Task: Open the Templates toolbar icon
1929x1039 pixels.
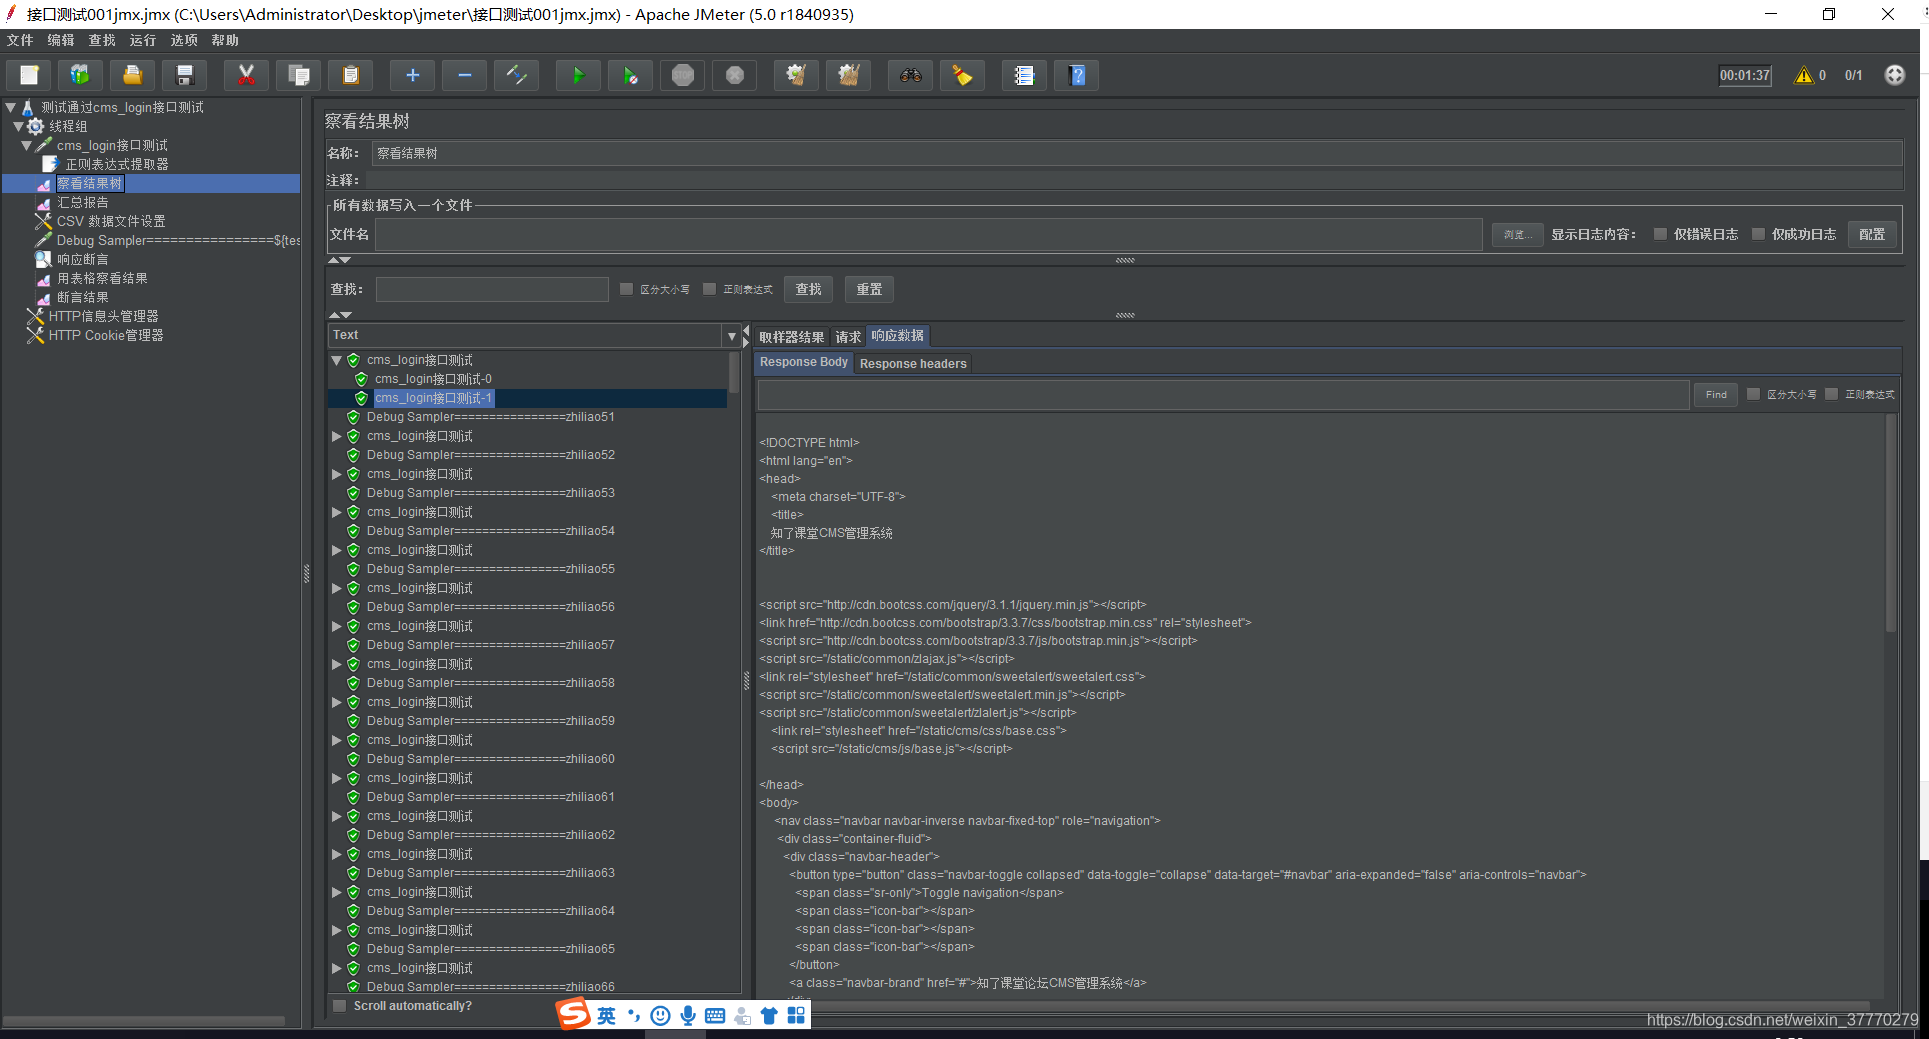Action: tap(80, 75)
